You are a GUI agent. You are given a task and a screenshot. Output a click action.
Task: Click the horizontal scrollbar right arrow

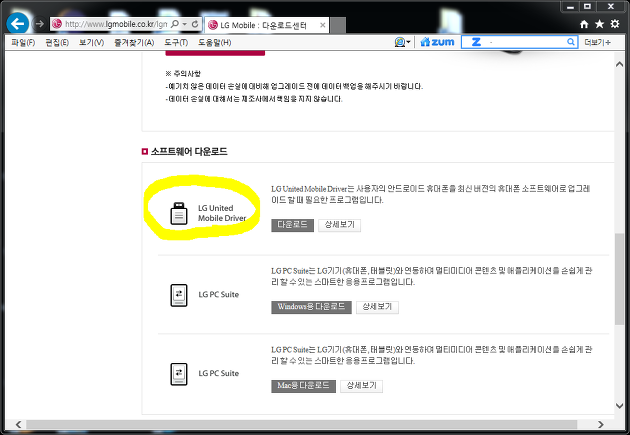pos(601,424)
